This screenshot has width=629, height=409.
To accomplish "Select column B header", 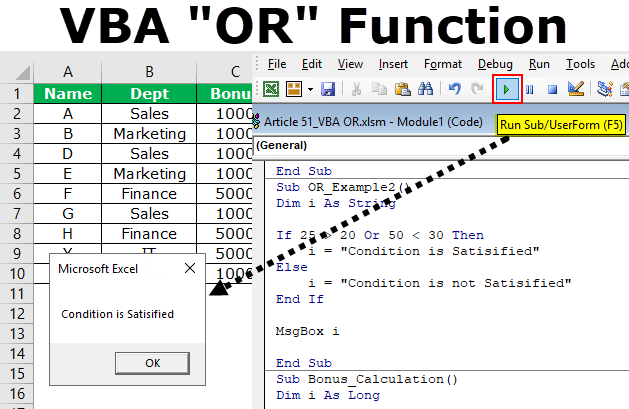I will click(x=149, y=72).
